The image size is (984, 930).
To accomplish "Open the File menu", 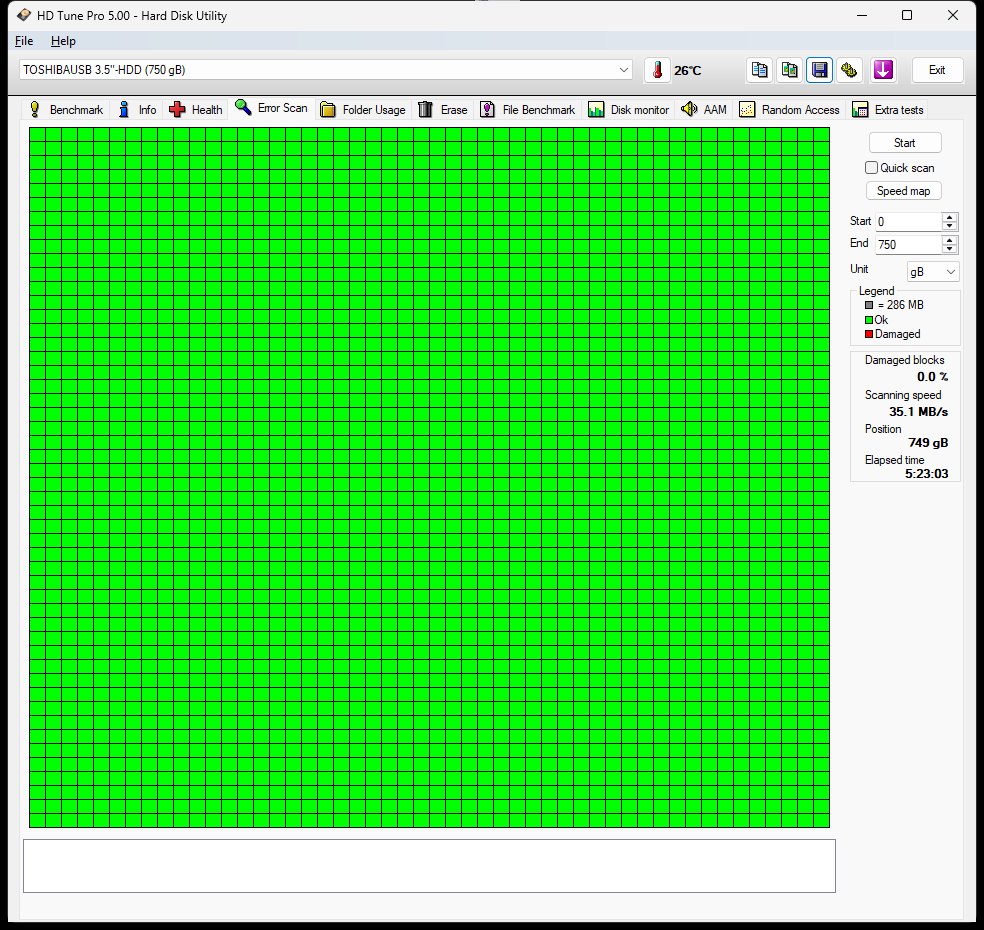I will pos(24,41).
